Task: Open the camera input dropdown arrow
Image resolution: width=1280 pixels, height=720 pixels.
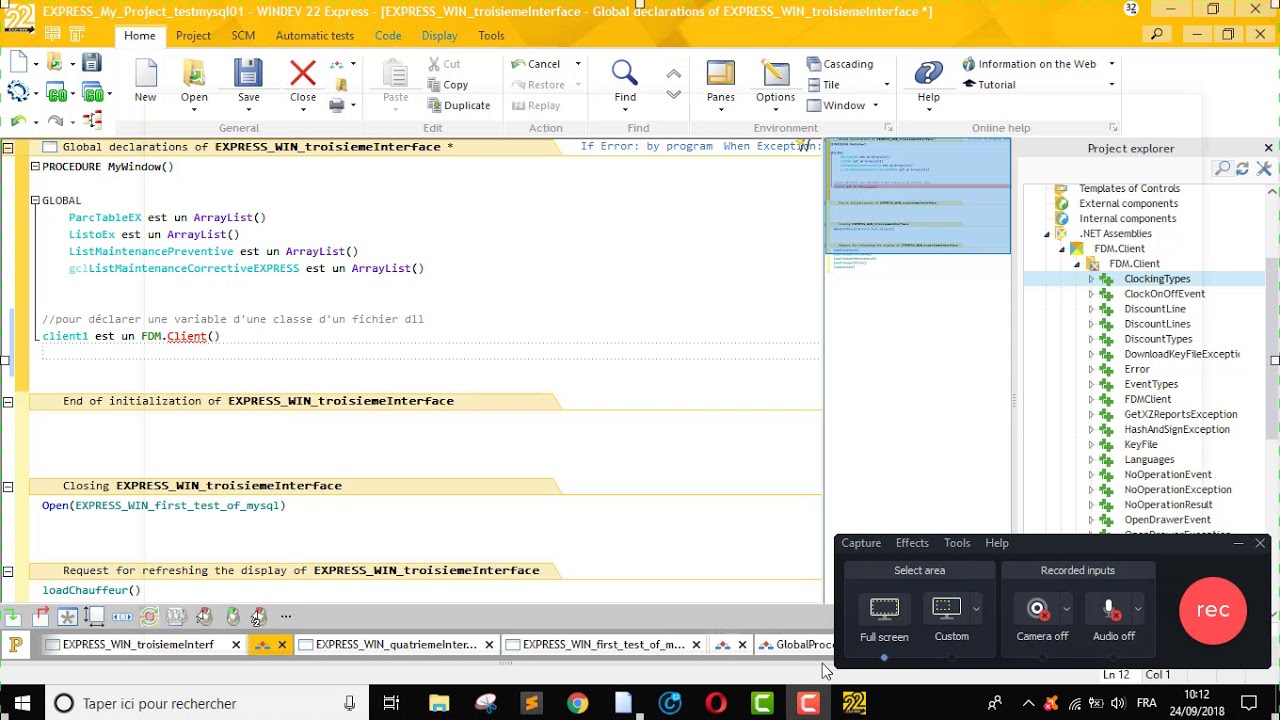Action: pos(1066,608)
